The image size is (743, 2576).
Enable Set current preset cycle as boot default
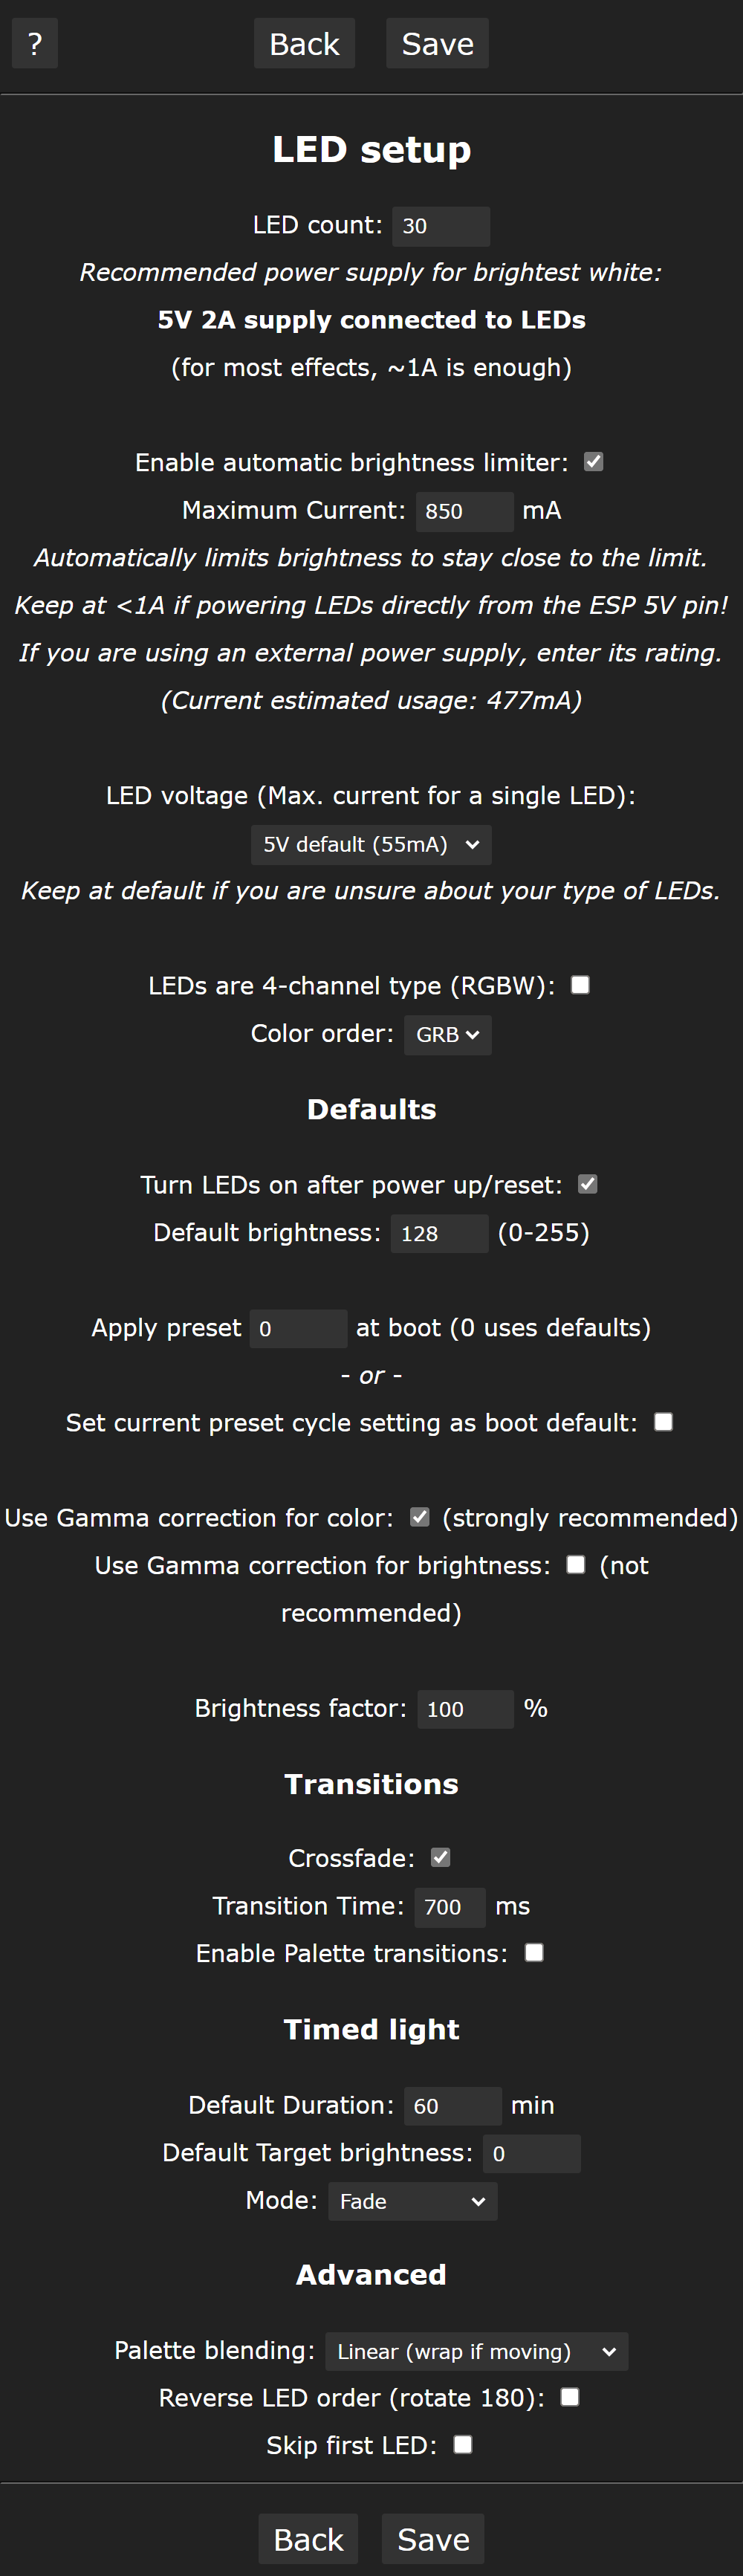663,1421
